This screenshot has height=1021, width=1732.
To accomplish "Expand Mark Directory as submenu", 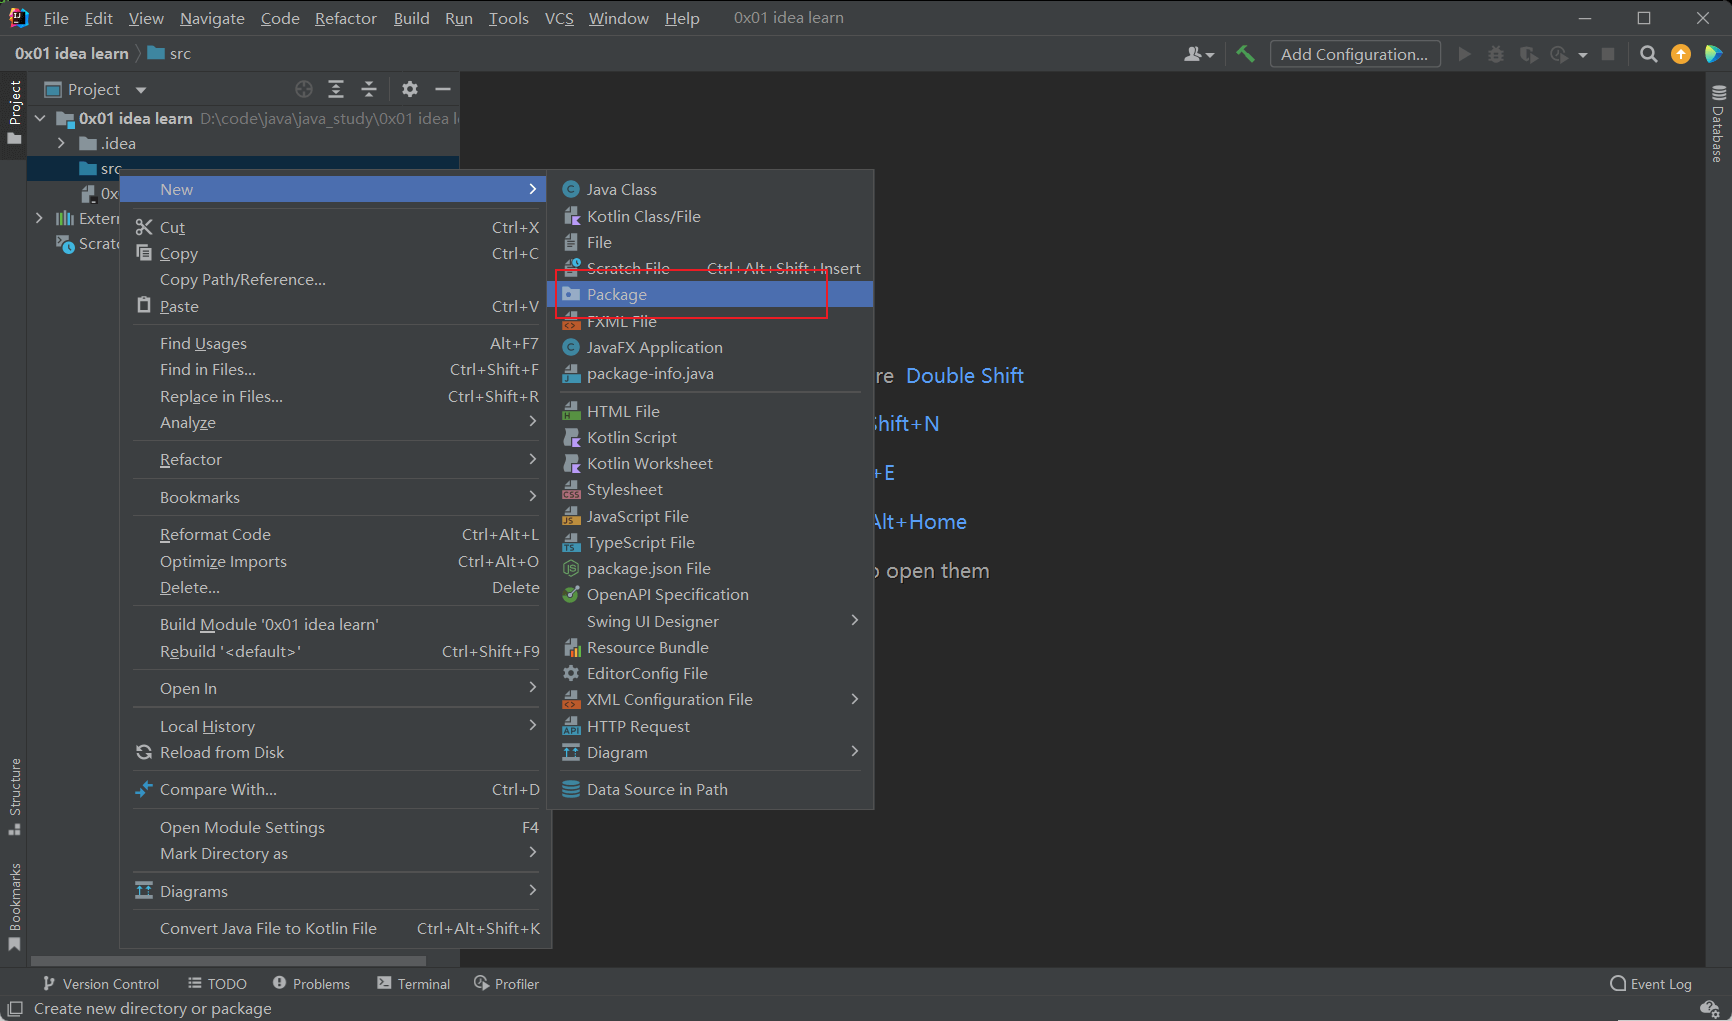I will (x=336, y=853).
